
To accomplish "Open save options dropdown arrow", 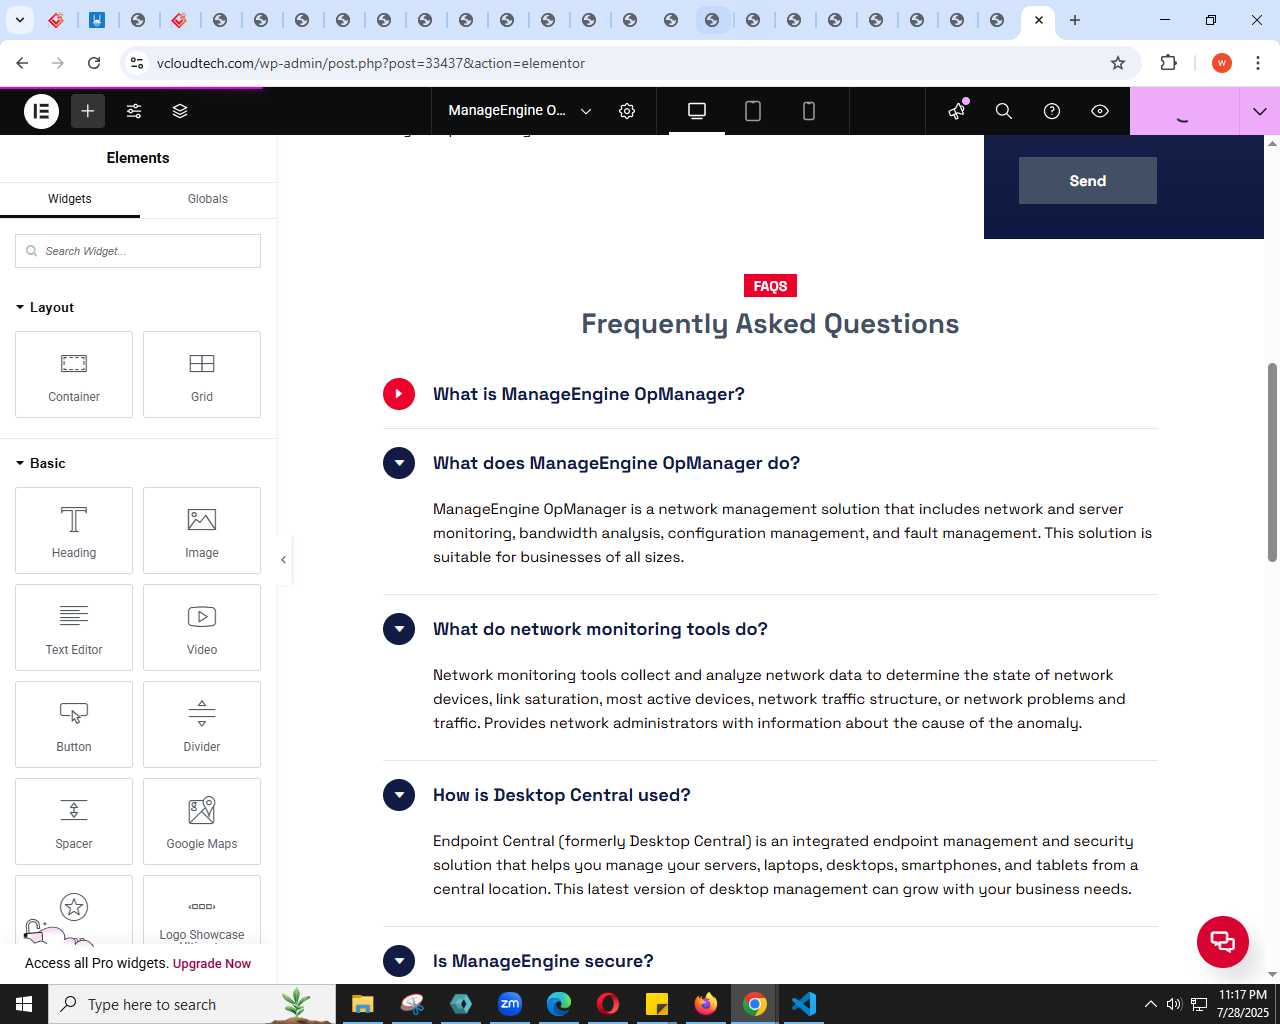I will coord(1260,111).
